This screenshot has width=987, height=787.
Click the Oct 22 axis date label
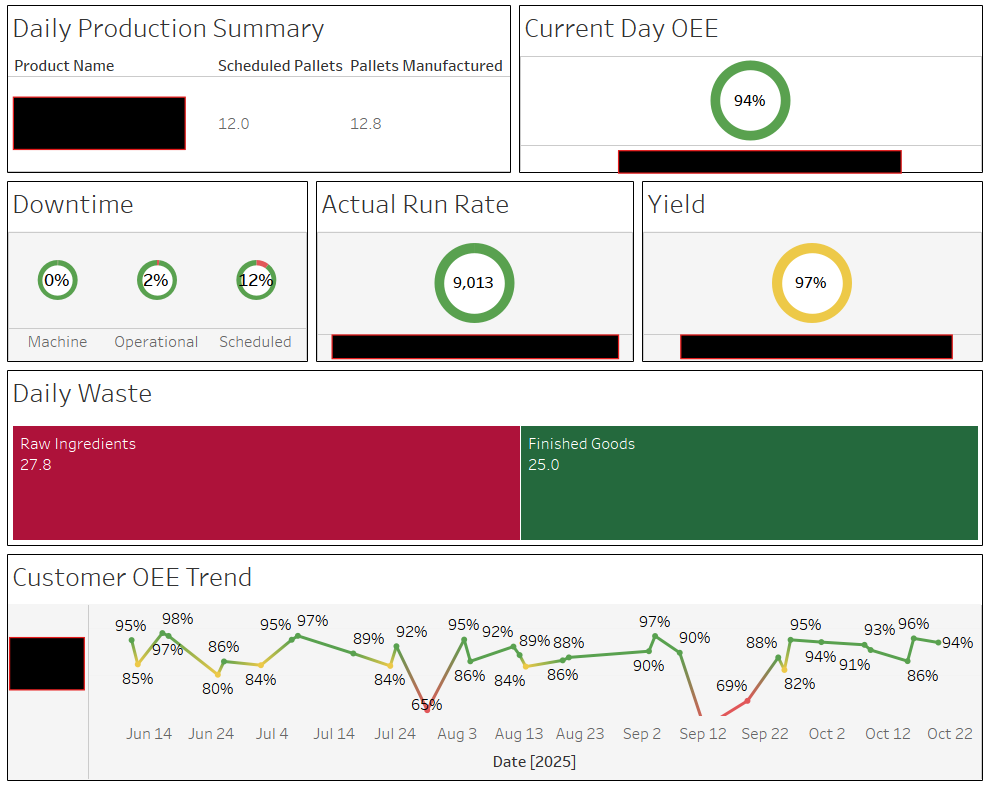pyautogui.click(x=949, y=734)
